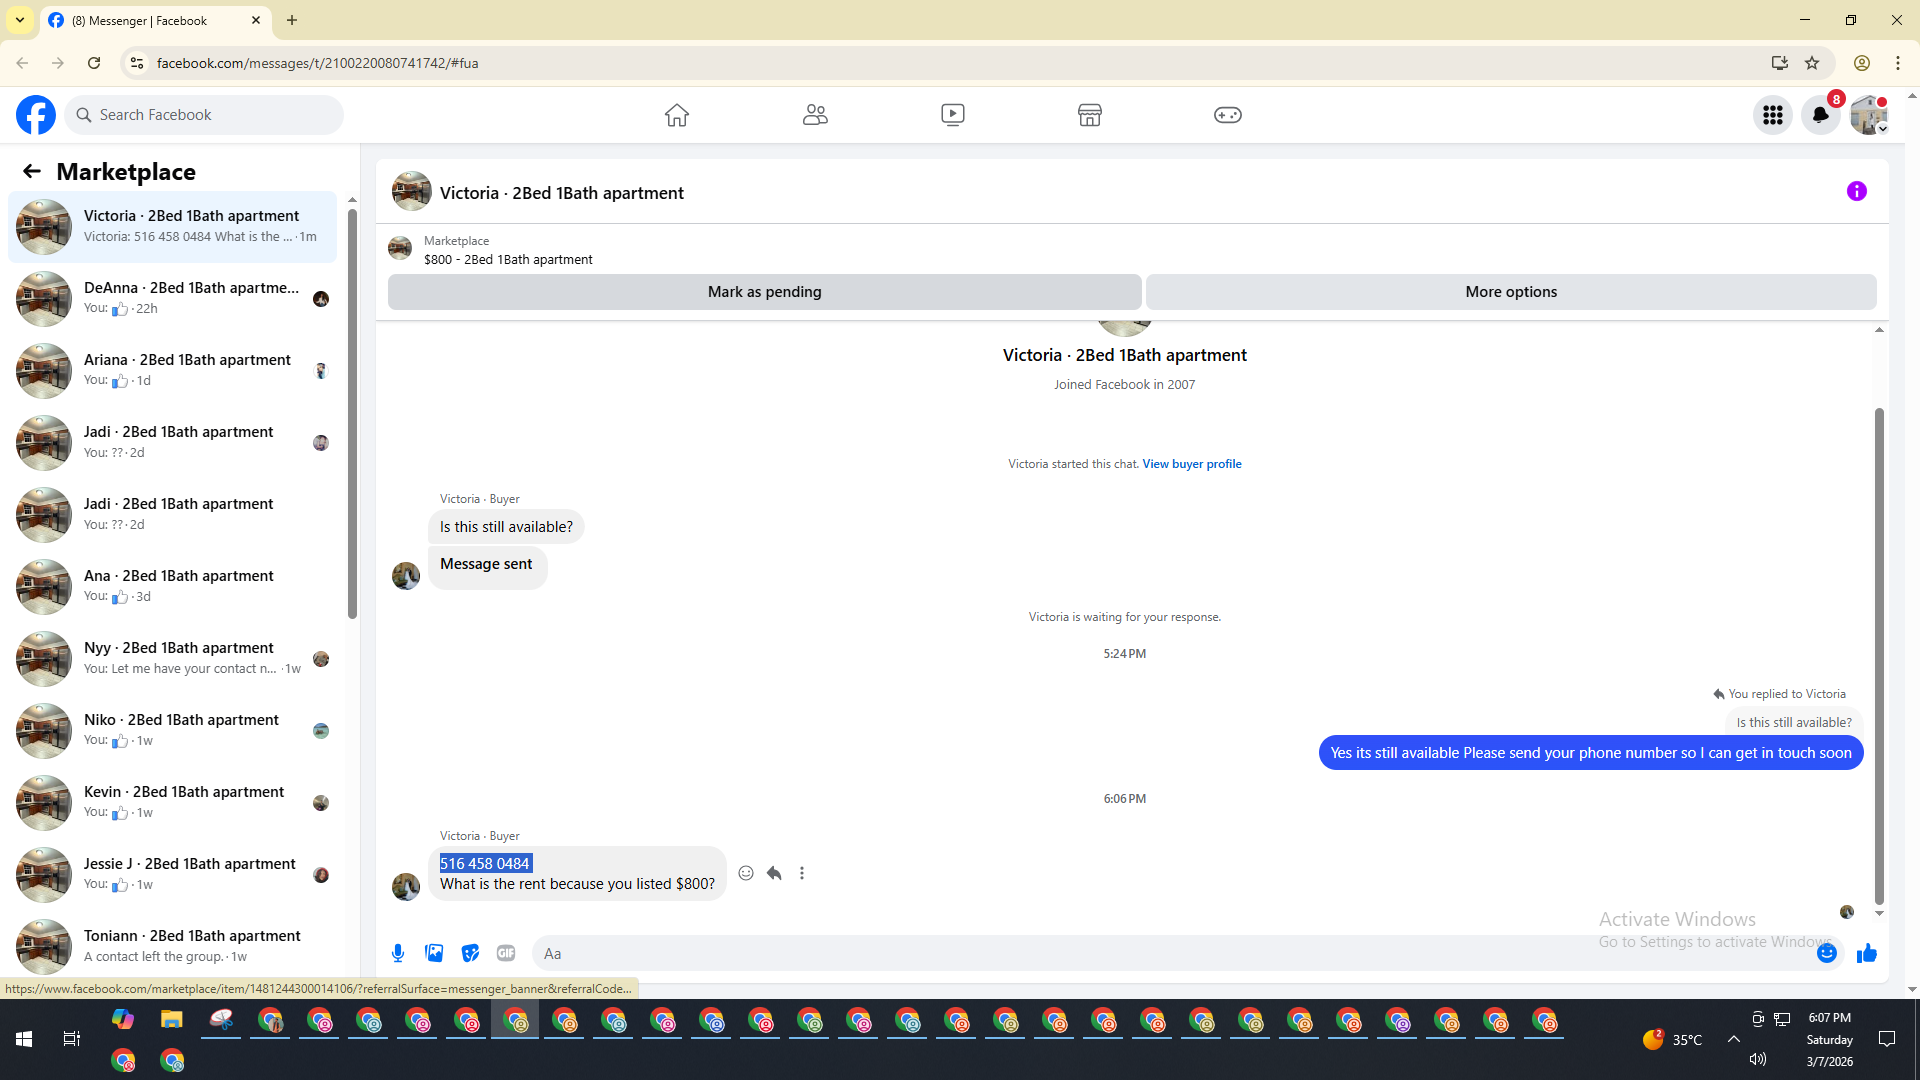Image resolution: width=1920 pixels, height=1080 pixels.
Task: Open File Explorer from the taskbar
Action: pyautogui.click(x=172, y=1020)
